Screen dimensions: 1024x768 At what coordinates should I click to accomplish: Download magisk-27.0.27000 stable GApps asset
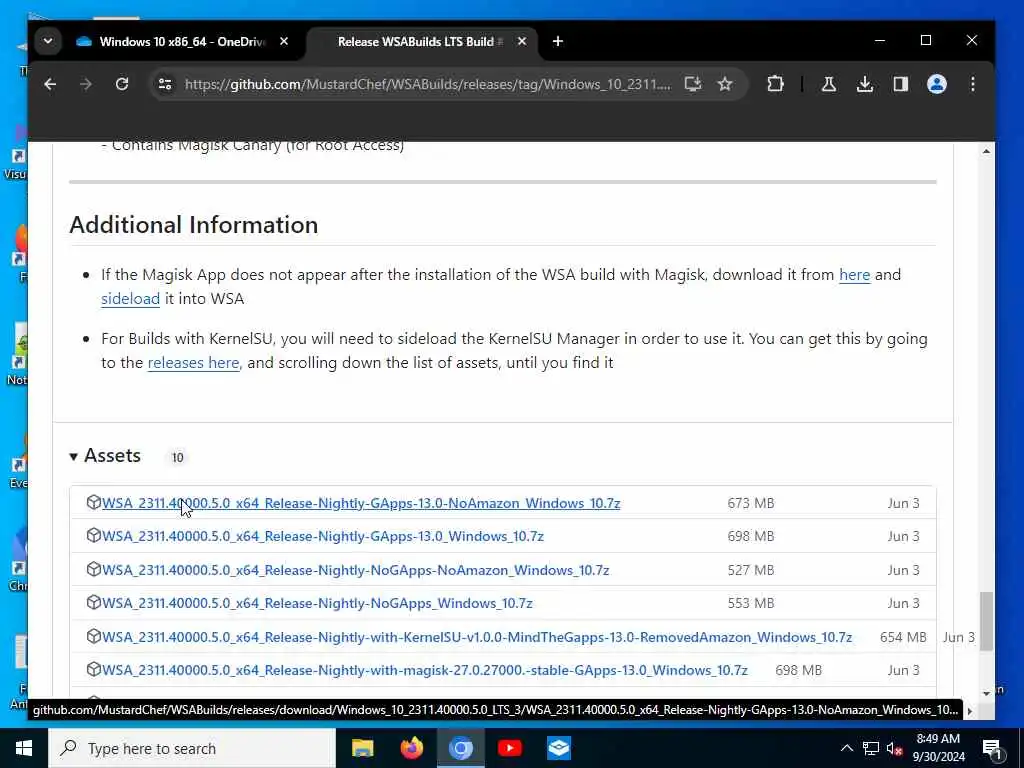pyautogui.click(x=424, y=671)
